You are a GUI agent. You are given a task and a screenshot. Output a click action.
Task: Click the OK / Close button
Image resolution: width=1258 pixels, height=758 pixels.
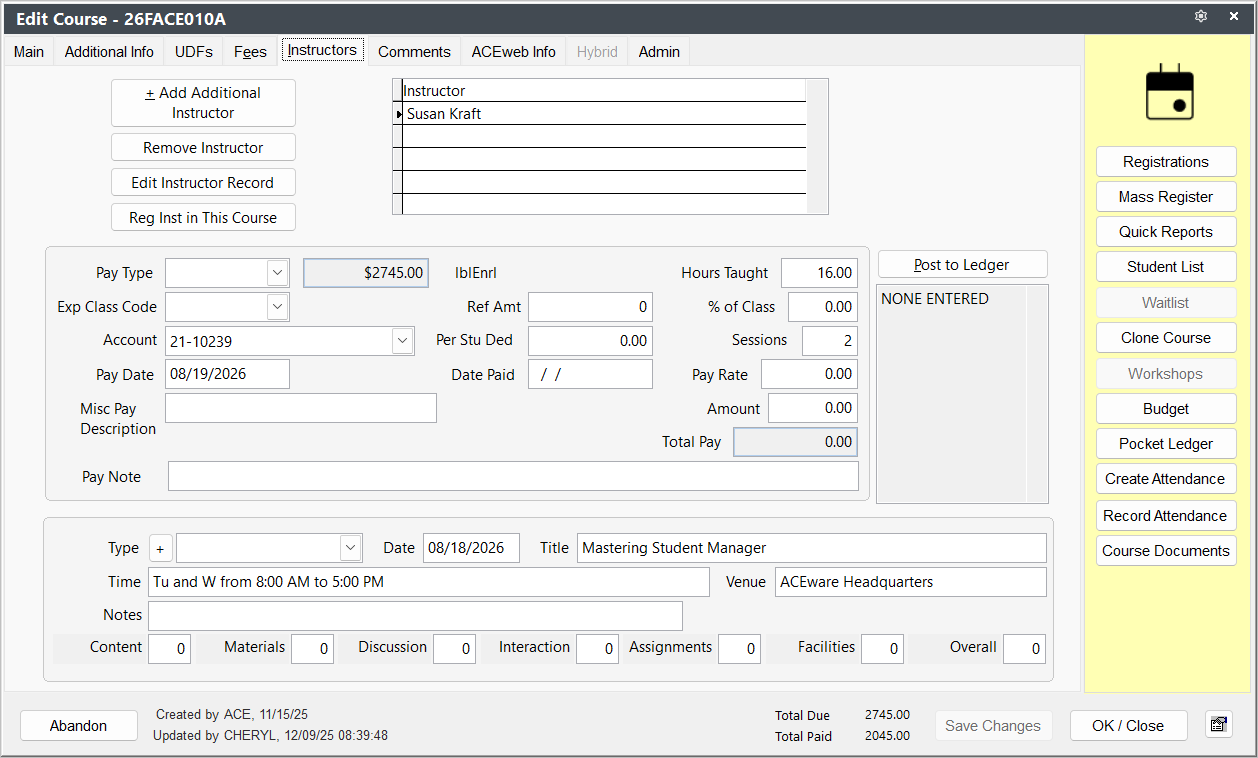(1128, 726)
